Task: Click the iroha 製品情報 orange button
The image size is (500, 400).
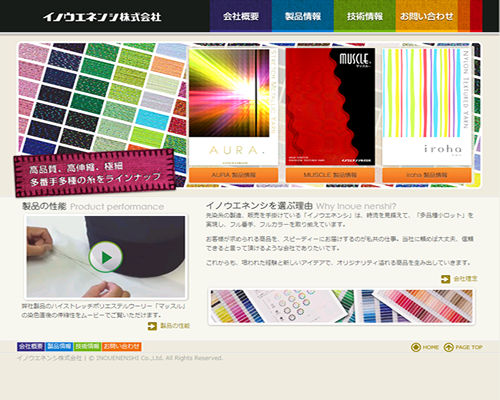Action: point(427,175)
